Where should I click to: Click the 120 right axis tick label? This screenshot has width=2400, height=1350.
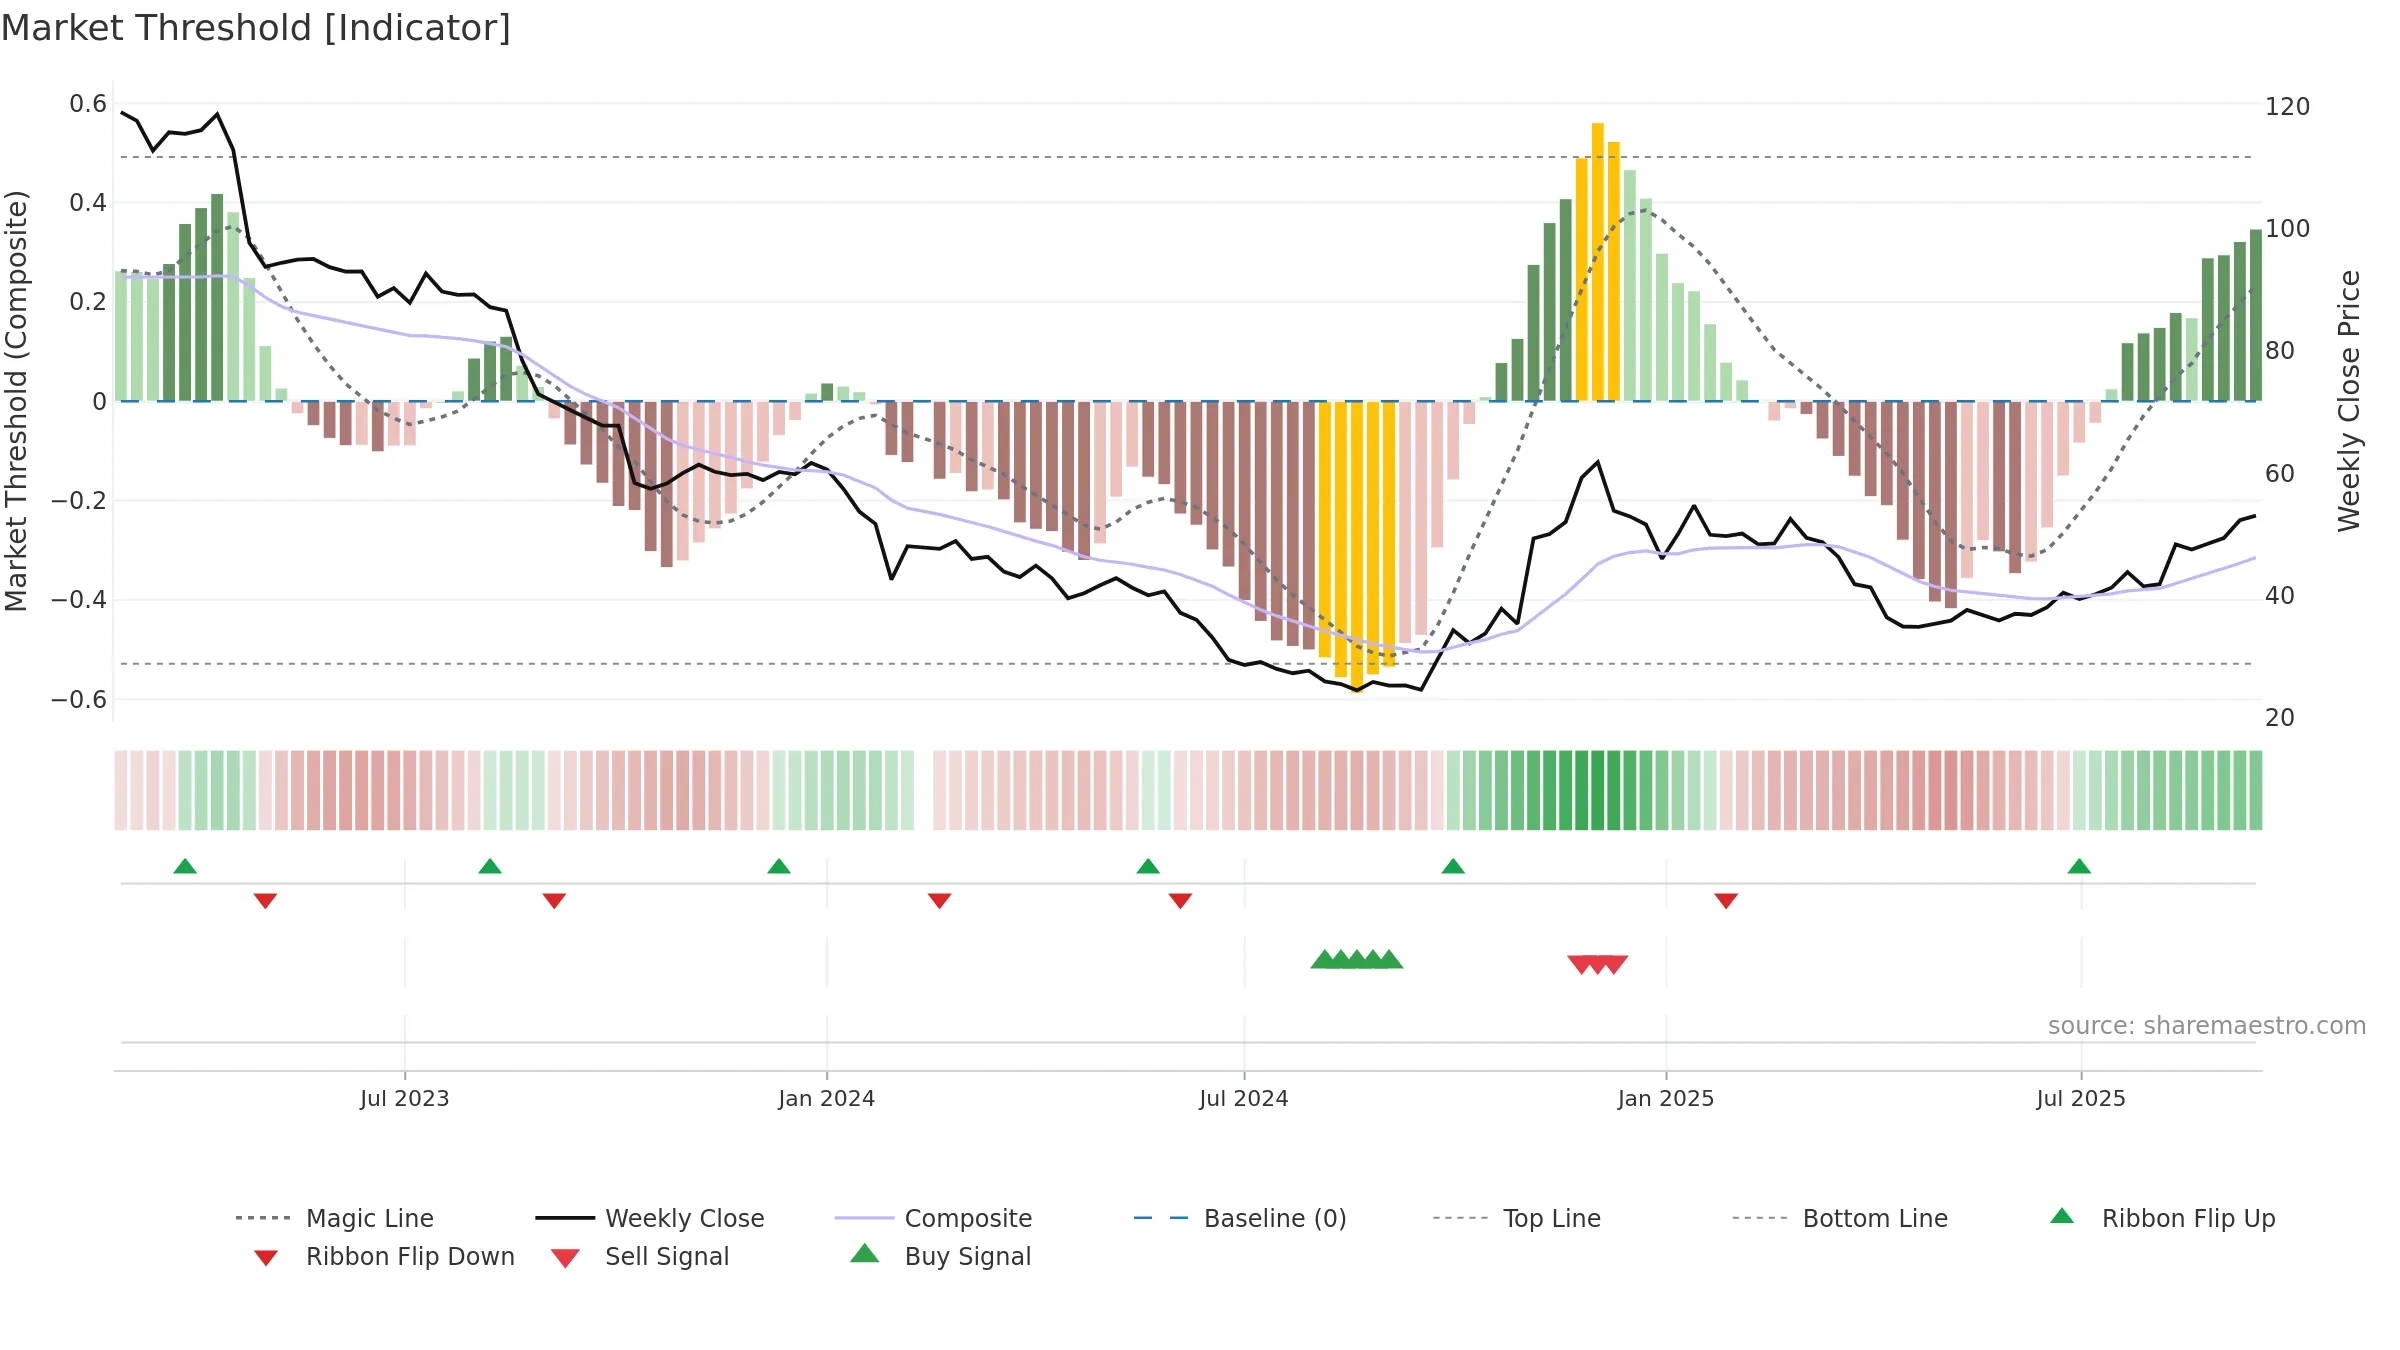click(2288, 107)
